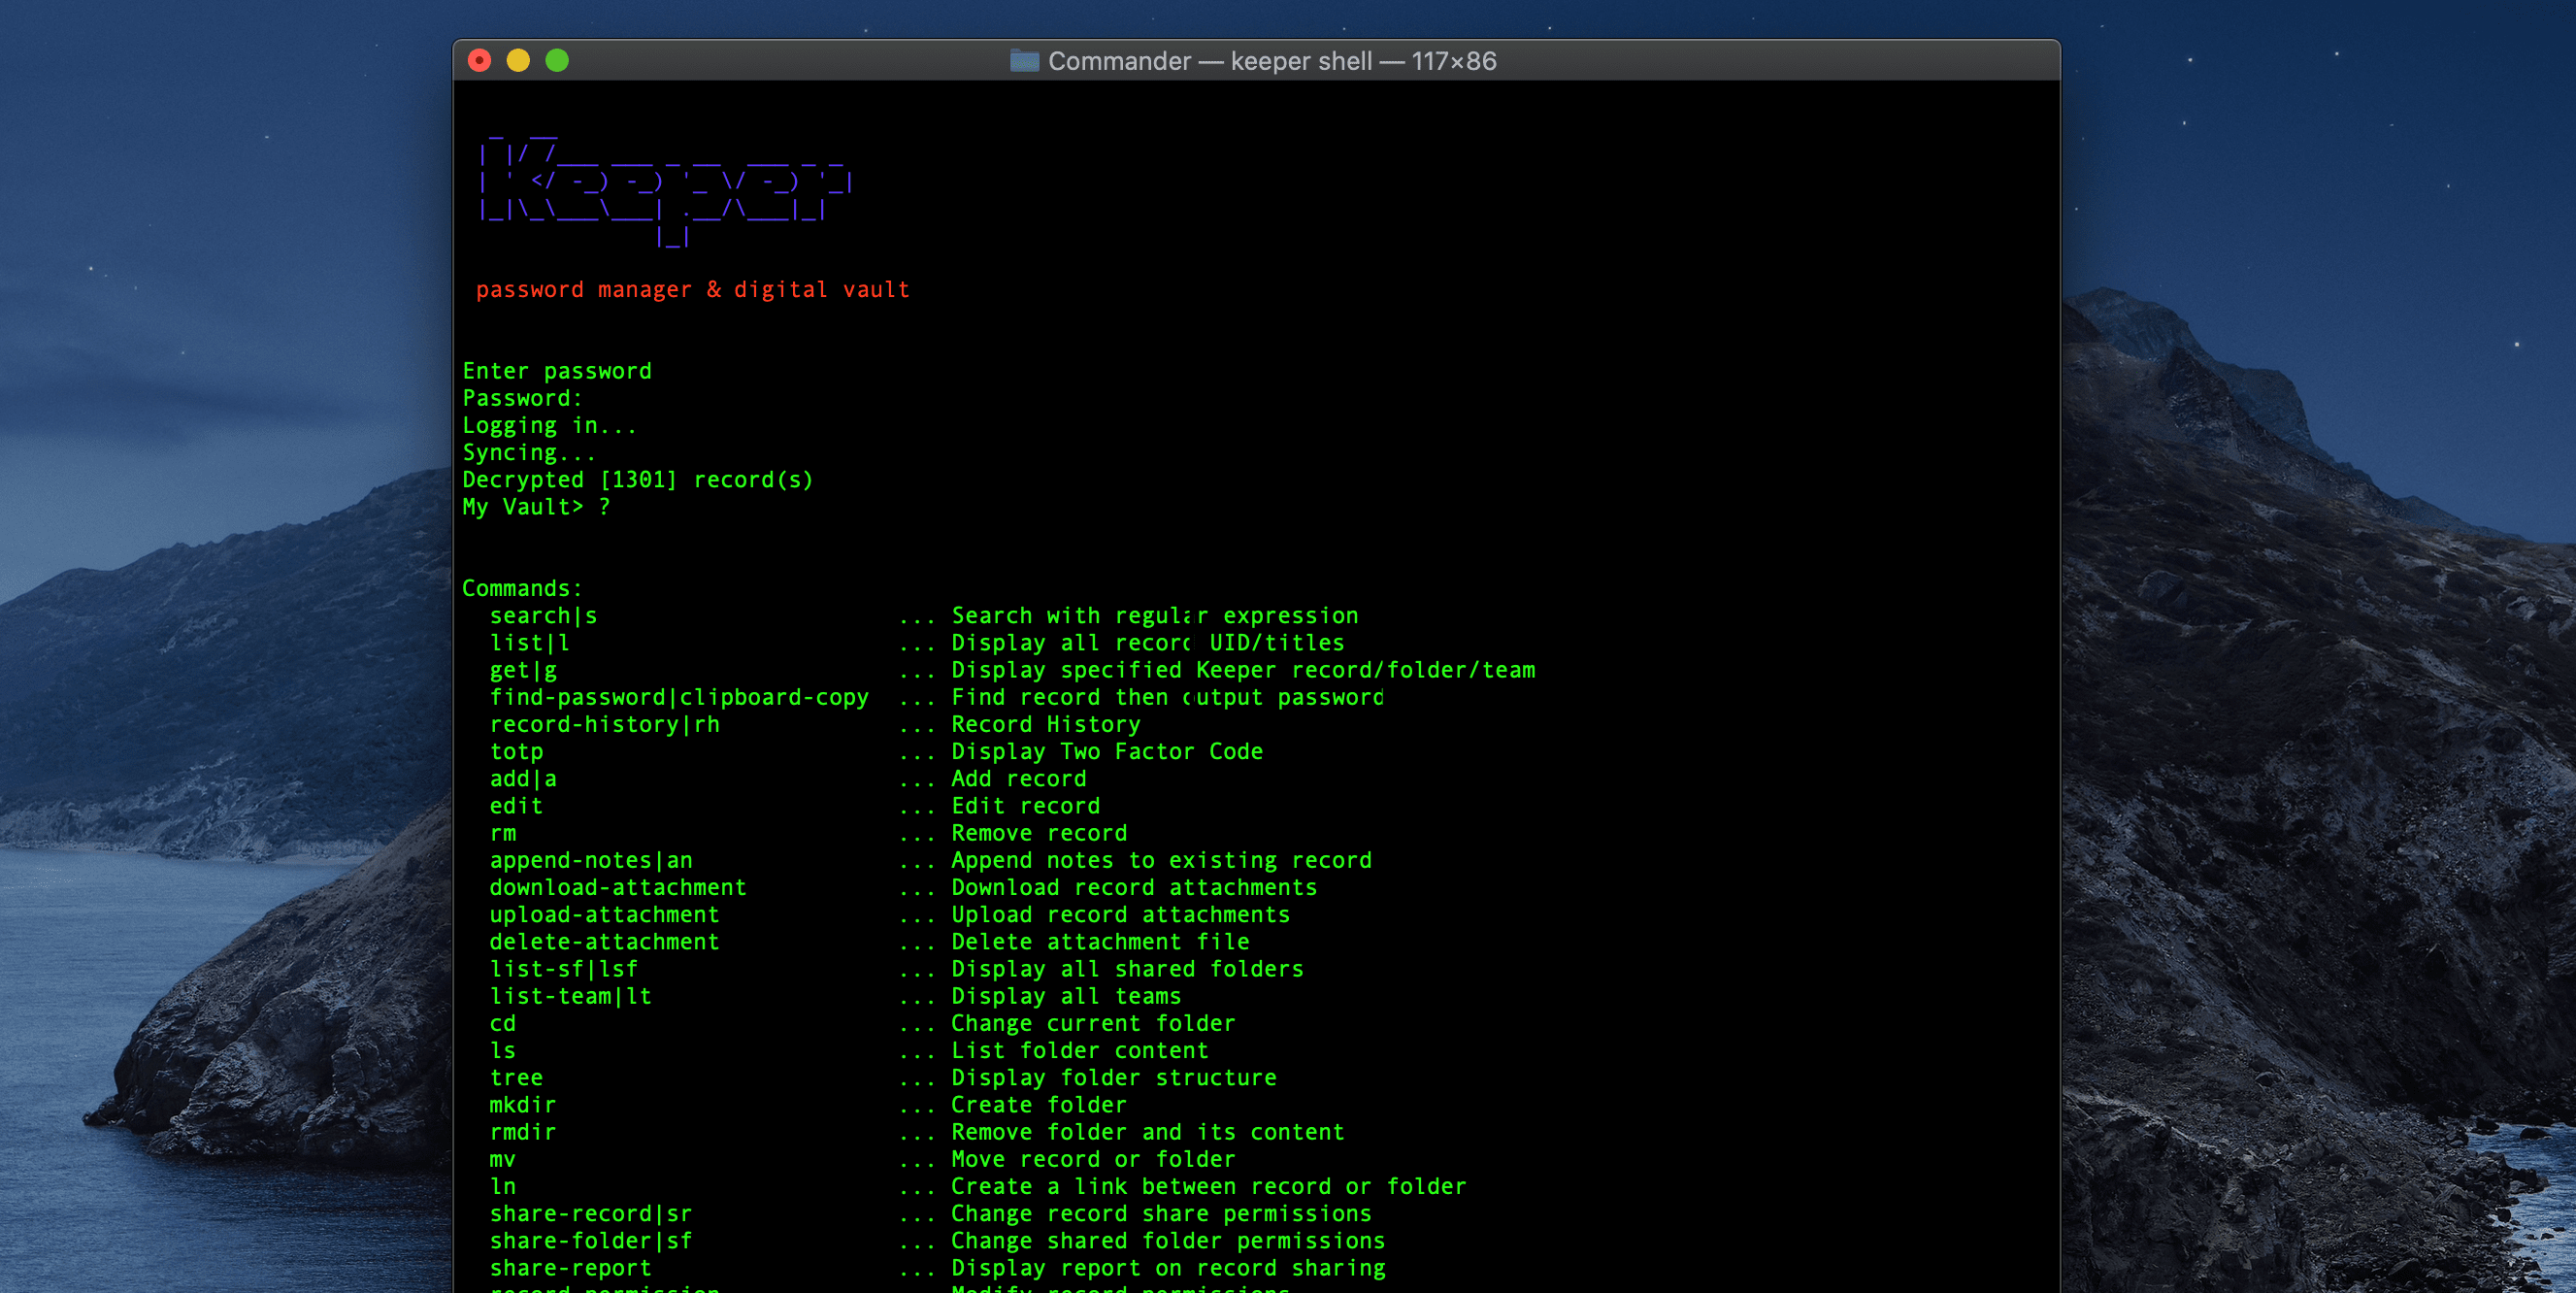The height and width of the screenshot is (1293, 2576).
Task: Click 'Display folder structure' description
Action: tap(1114, 1078)
